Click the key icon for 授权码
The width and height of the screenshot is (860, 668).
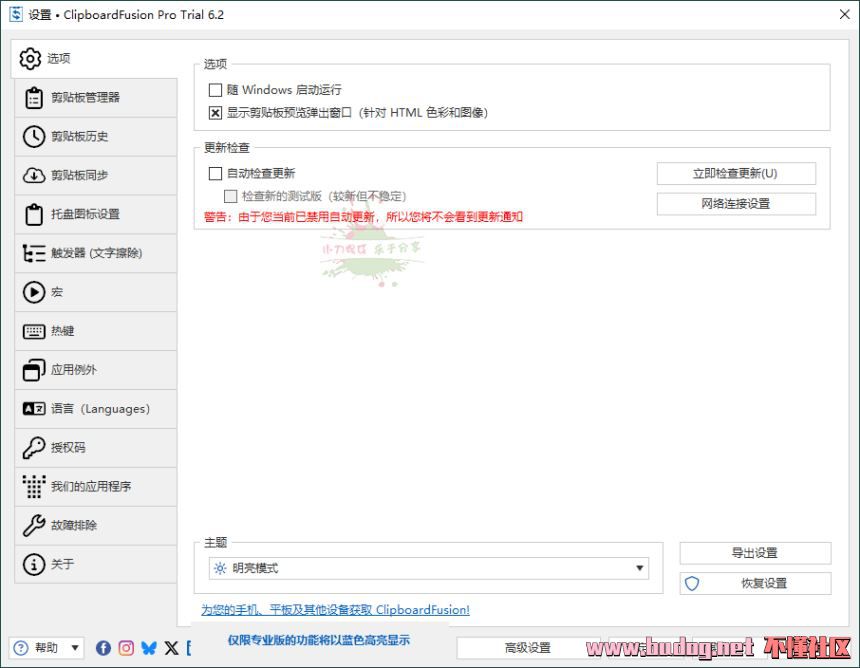(x=34, y=448)
